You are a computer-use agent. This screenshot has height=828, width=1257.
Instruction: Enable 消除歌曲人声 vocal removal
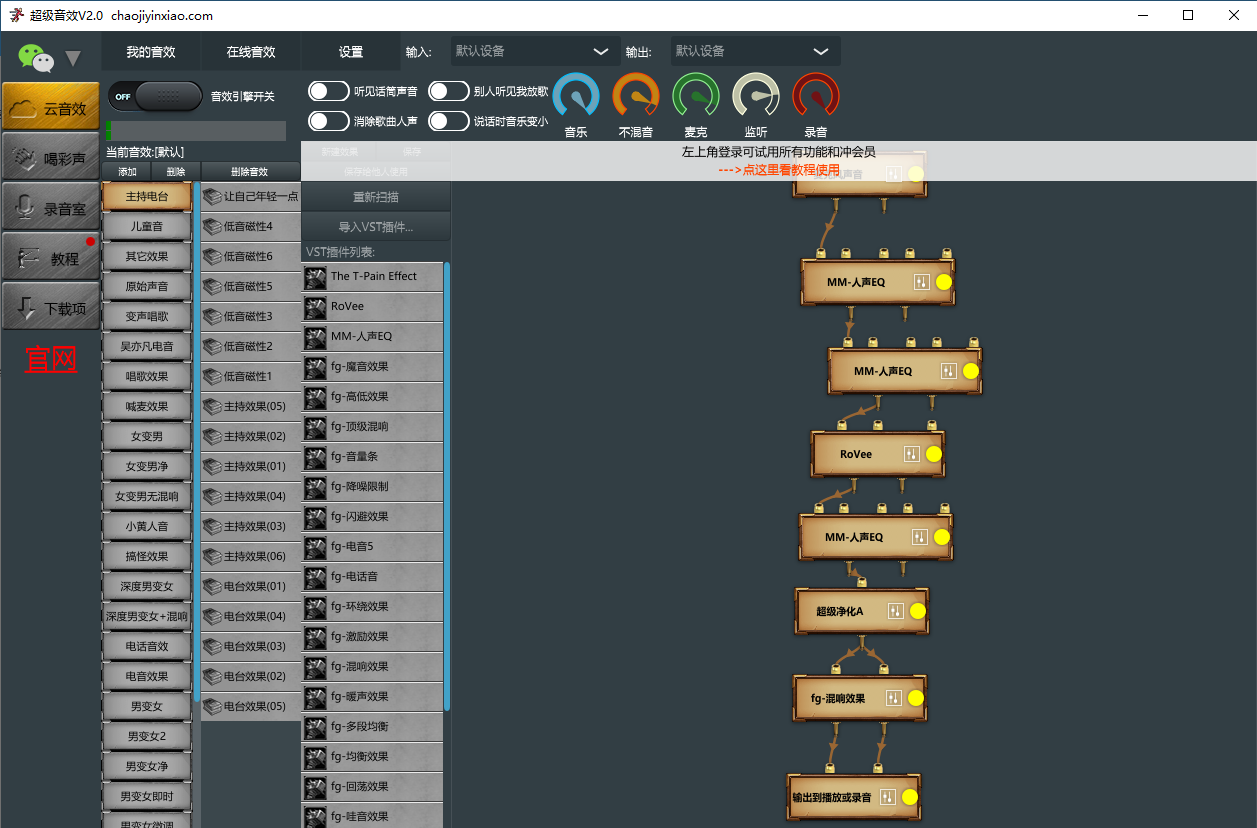(x=328, y=120)
